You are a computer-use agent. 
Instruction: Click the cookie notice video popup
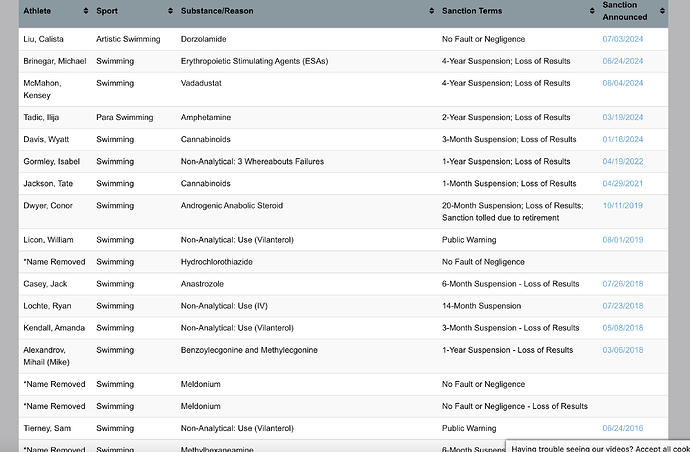[598, 446]
